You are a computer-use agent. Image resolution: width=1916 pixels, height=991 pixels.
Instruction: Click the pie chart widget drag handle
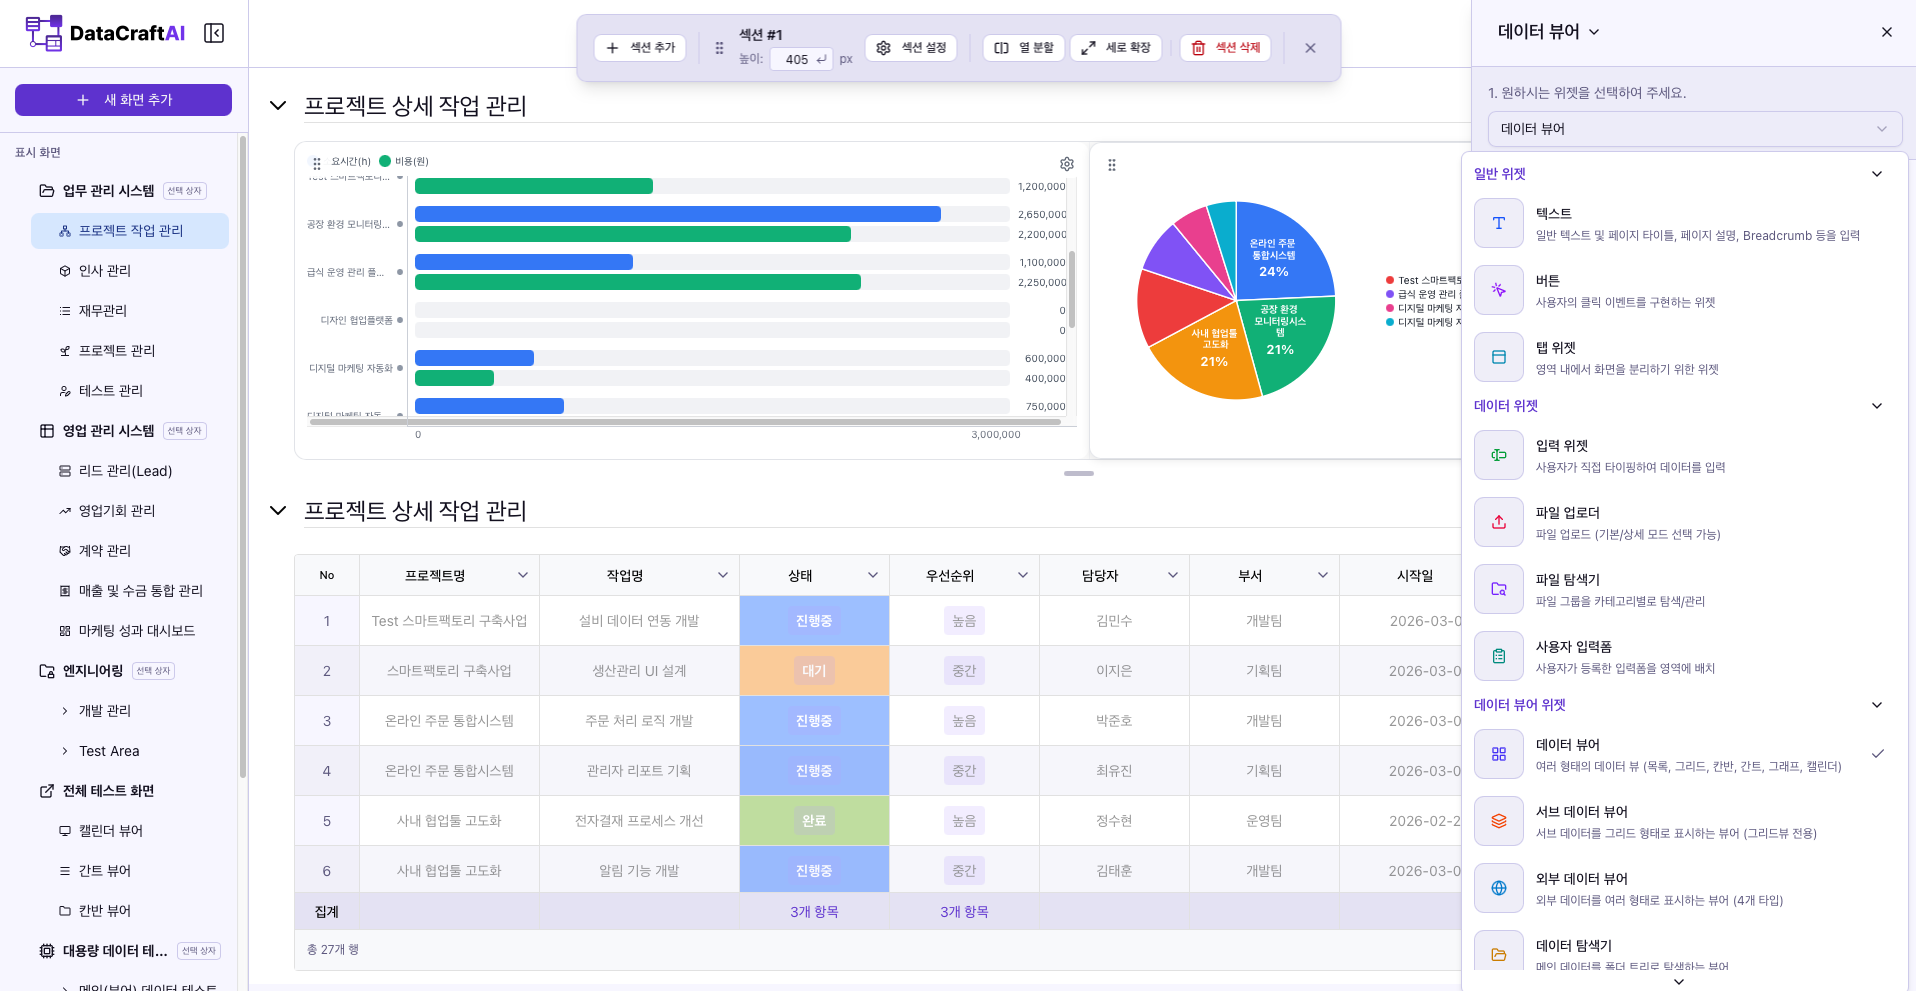[1112, 165]
